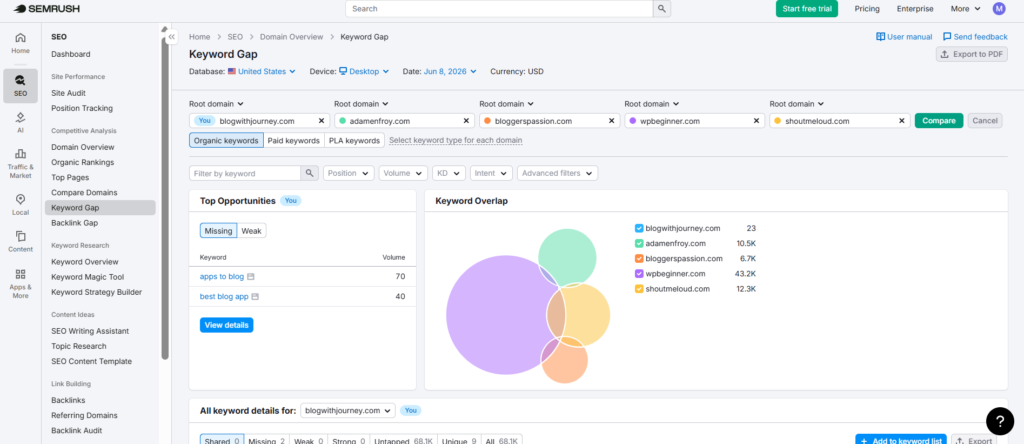Open Apps & More section
Image resolution: width=1024 pixels, height=444 pixels.
click(20, 283)
